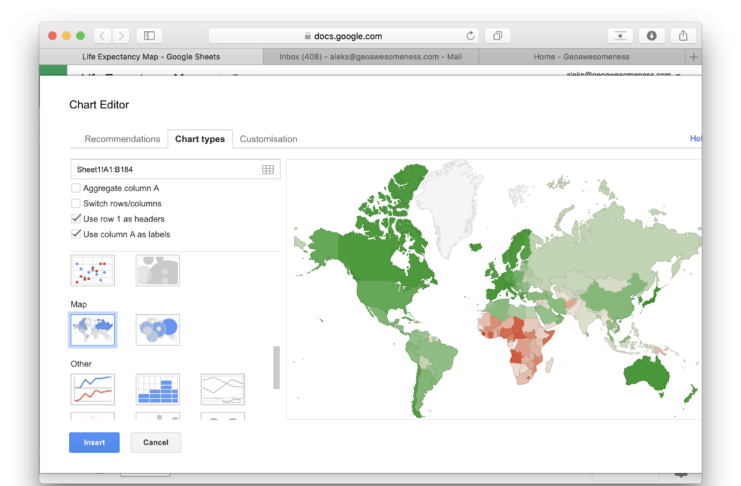Choose the scatter chart thumbnail

point(93,270)
